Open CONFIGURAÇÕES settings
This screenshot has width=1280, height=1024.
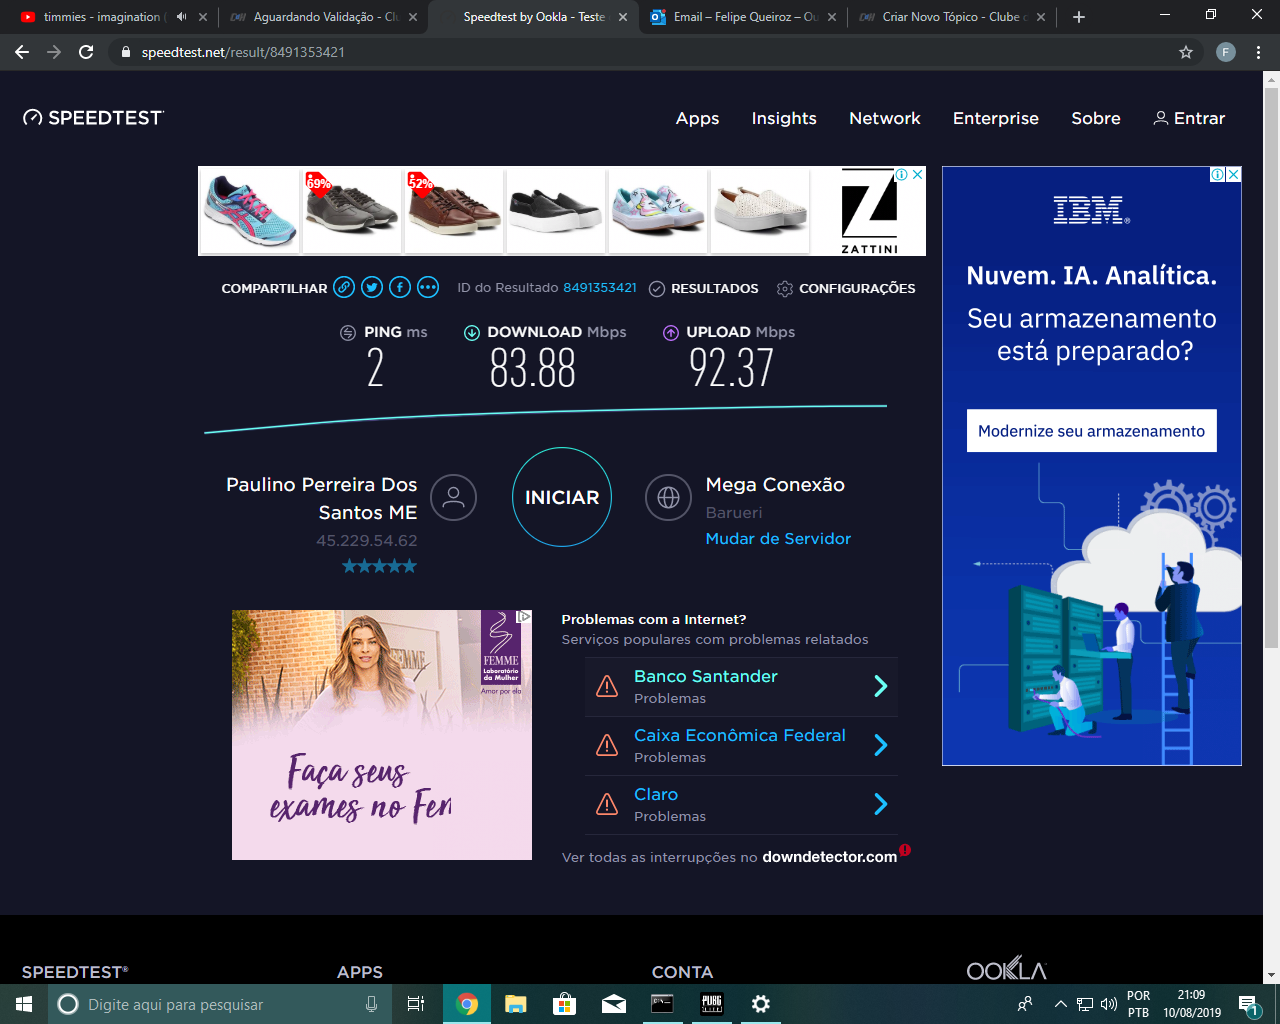pos(846,288)
